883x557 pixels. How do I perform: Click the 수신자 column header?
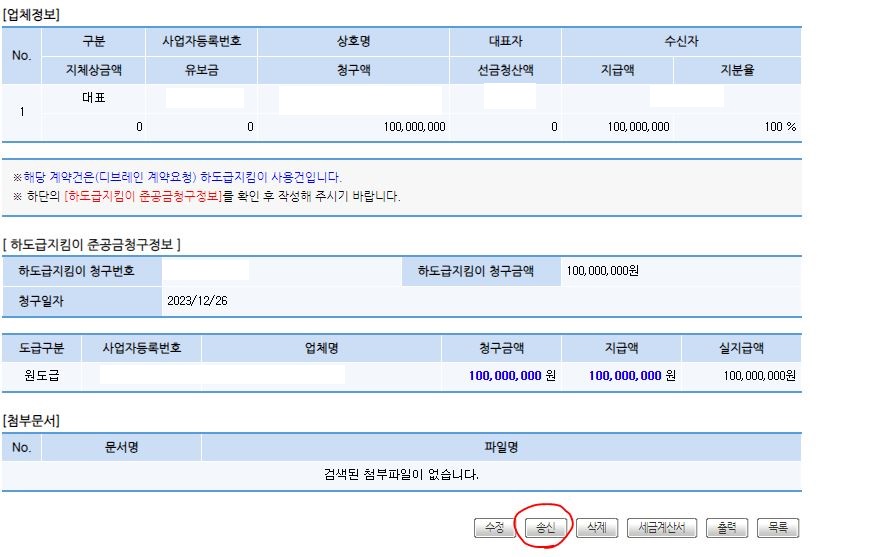[681, 41]
